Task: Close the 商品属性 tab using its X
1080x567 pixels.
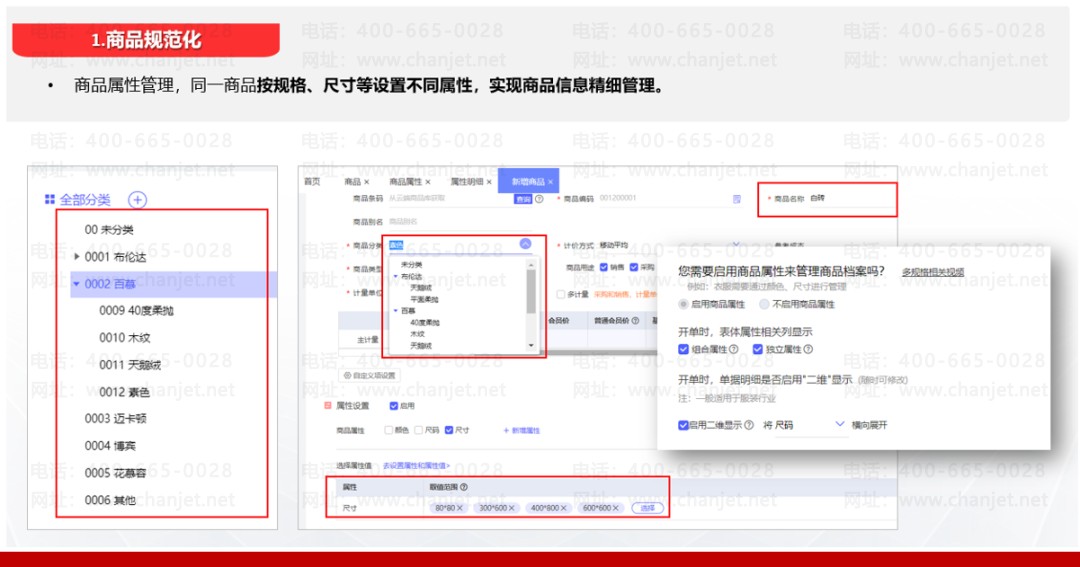Action: pyautogui.click(x=428, y=182)
